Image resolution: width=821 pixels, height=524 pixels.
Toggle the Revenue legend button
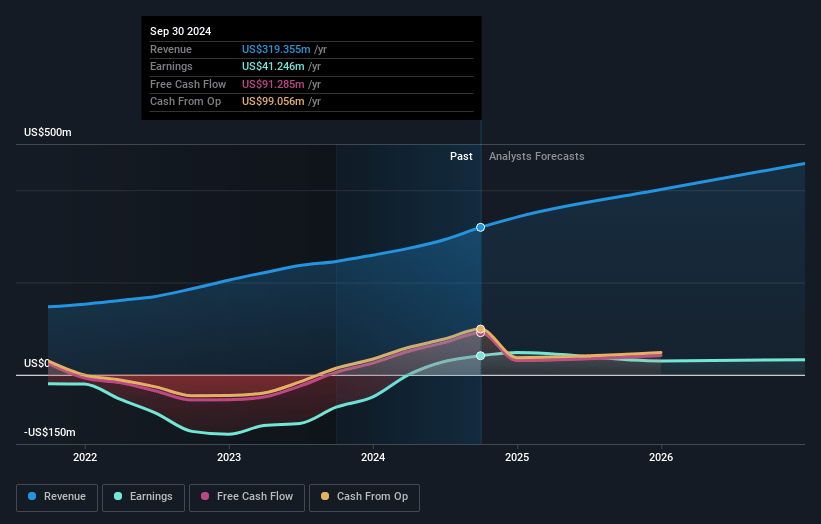click(x=57, y=497)
